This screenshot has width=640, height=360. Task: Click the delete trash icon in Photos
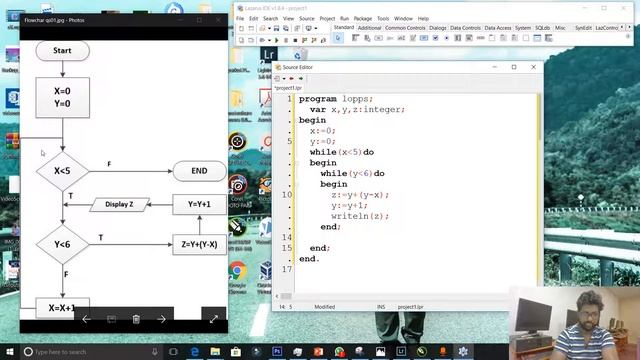(x=136, y=319)
